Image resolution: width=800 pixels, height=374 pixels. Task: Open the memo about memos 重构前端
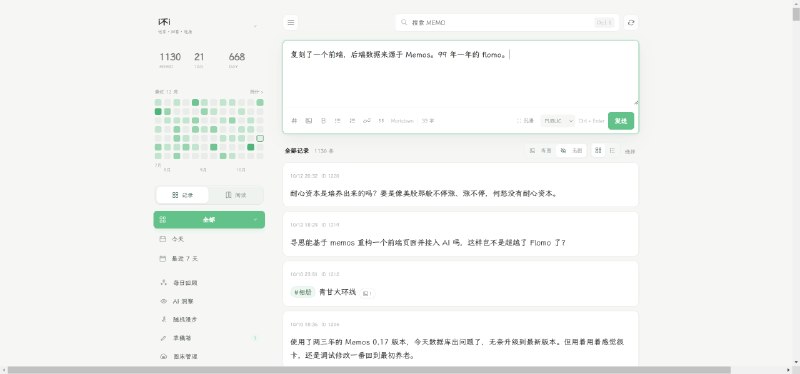pyautogui.click(x=460, y=234)
